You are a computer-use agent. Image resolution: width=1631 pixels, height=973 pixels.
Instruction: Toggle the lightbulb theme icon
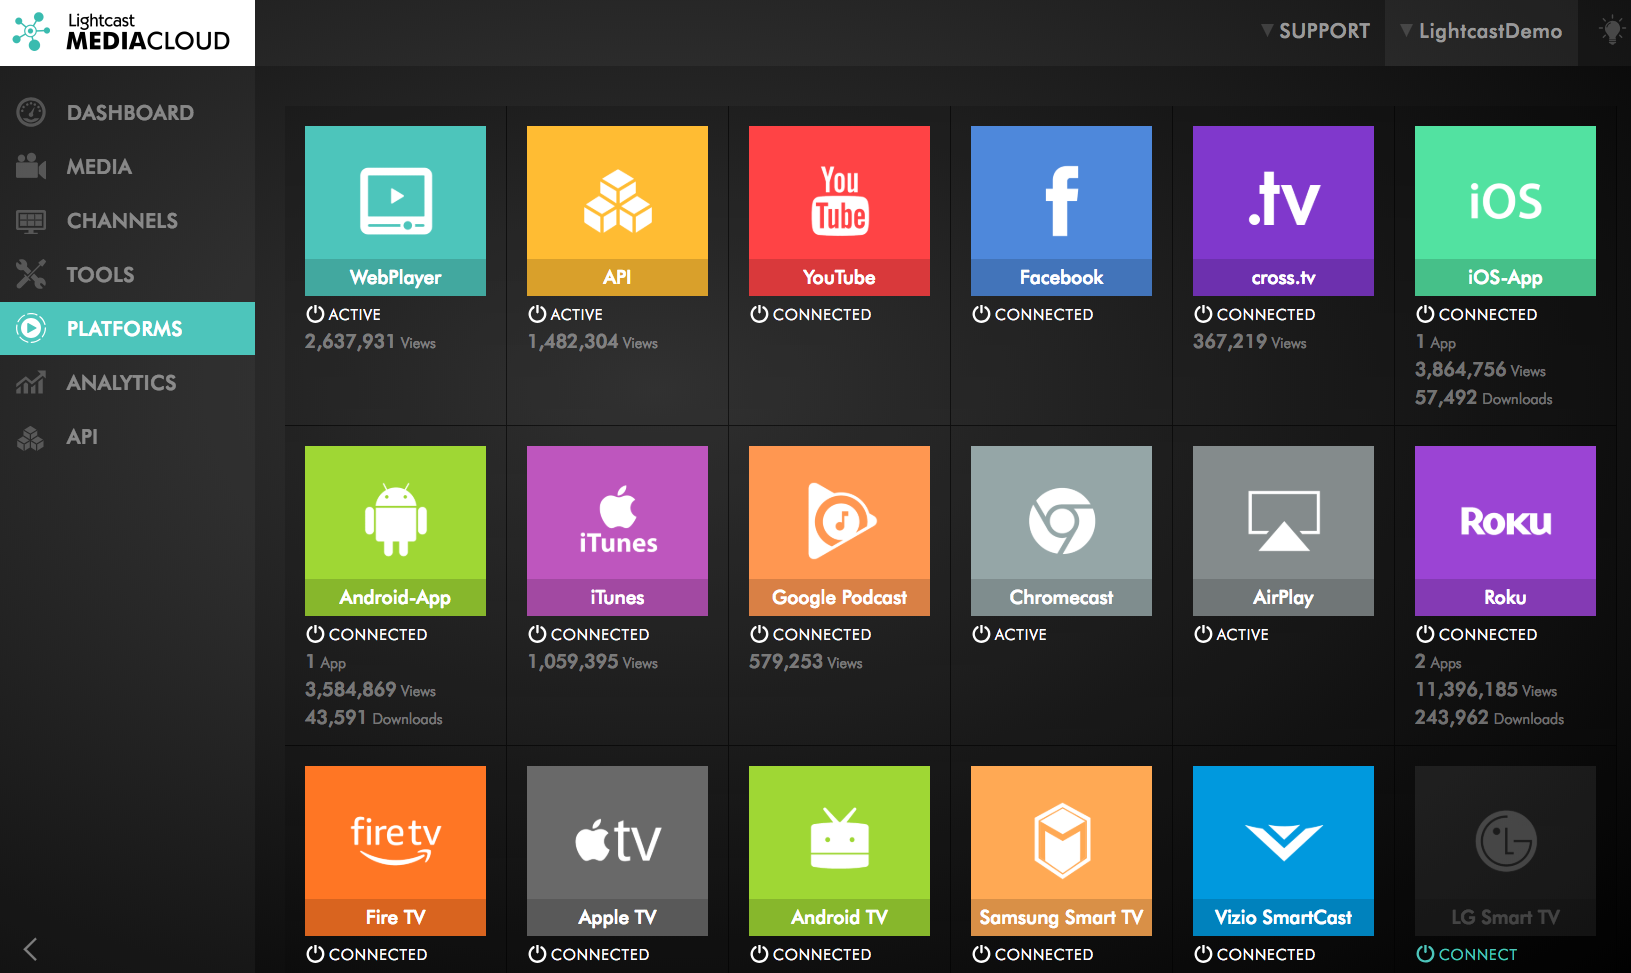1611,31
